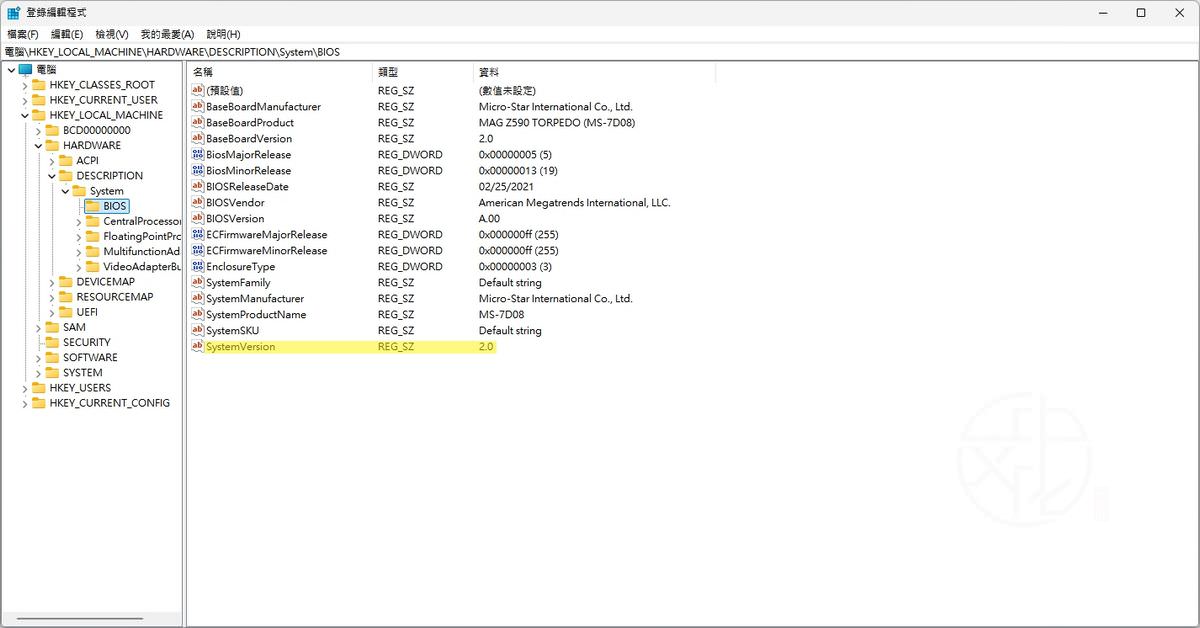Open the 說明(H) menu

pyautogui.click(x=223, y=34)
